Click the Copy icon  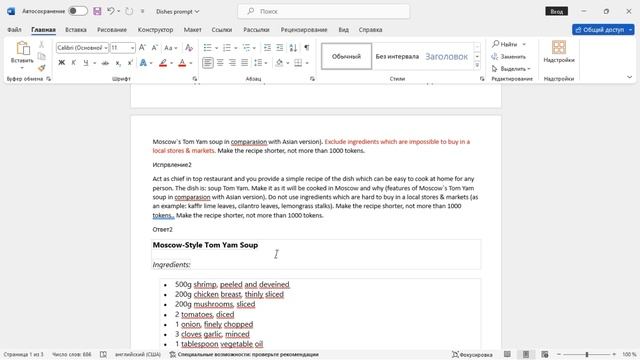click(x=41, y=56)
